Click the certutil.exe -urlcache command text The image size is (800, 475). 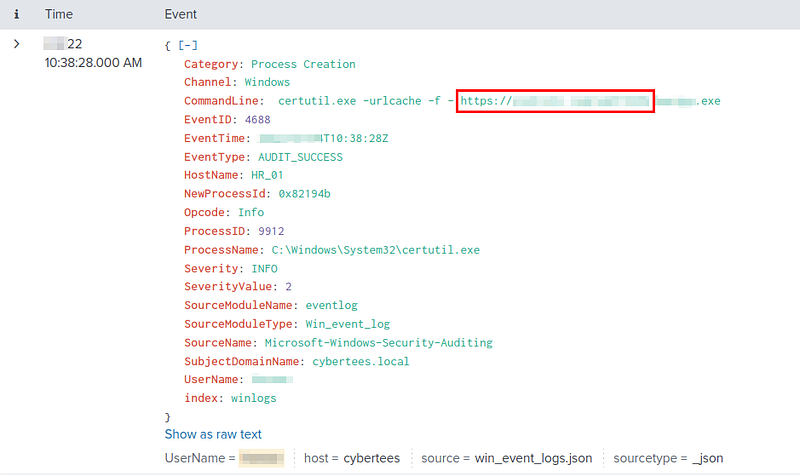pos(360,101)
